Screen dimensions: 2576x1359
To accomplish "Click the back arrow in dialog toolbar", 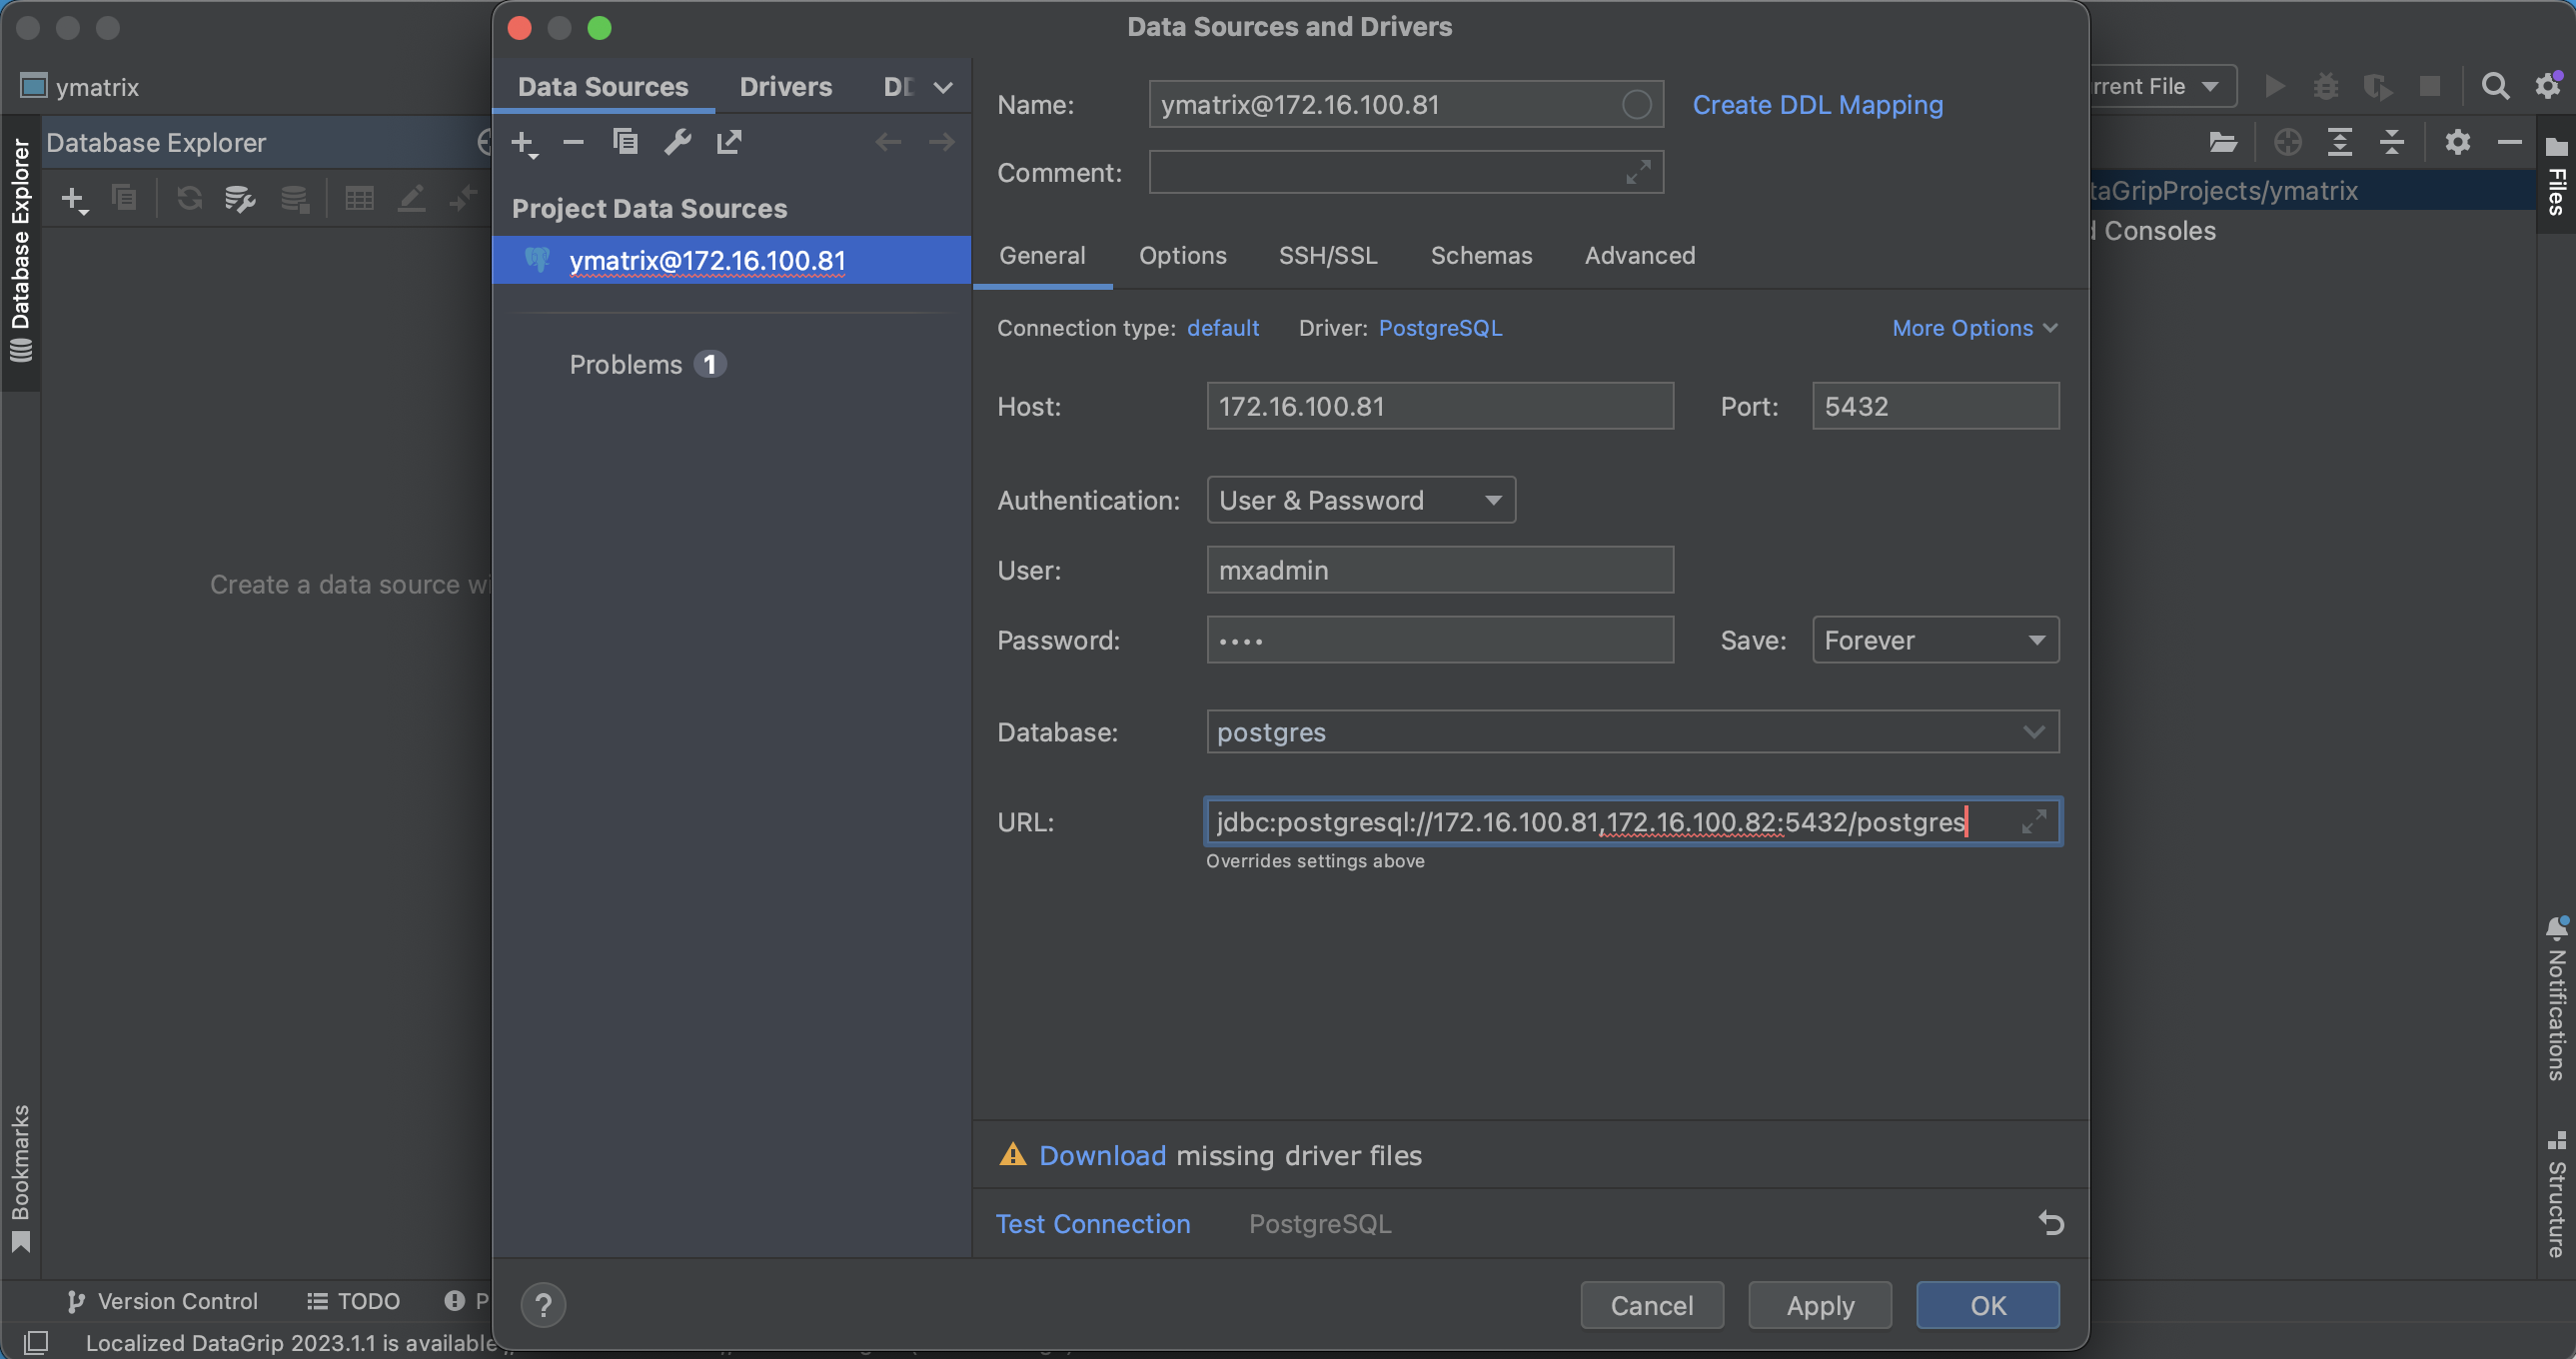I will (888, 143).
